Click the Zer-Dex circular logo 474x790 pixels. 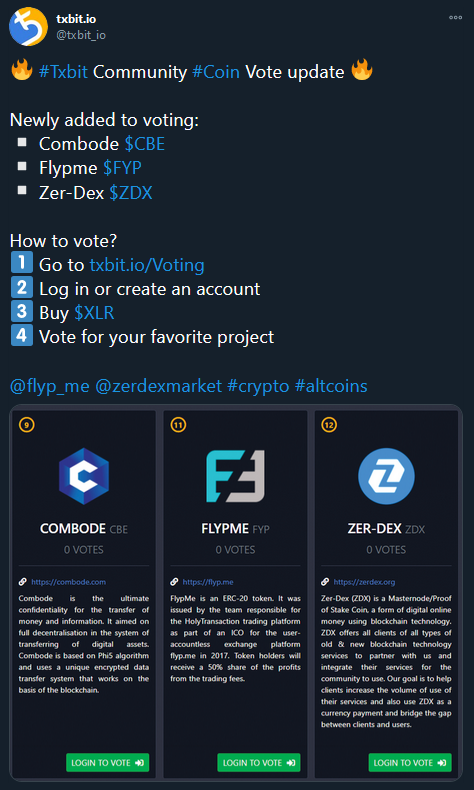click(x=386, y=476)
